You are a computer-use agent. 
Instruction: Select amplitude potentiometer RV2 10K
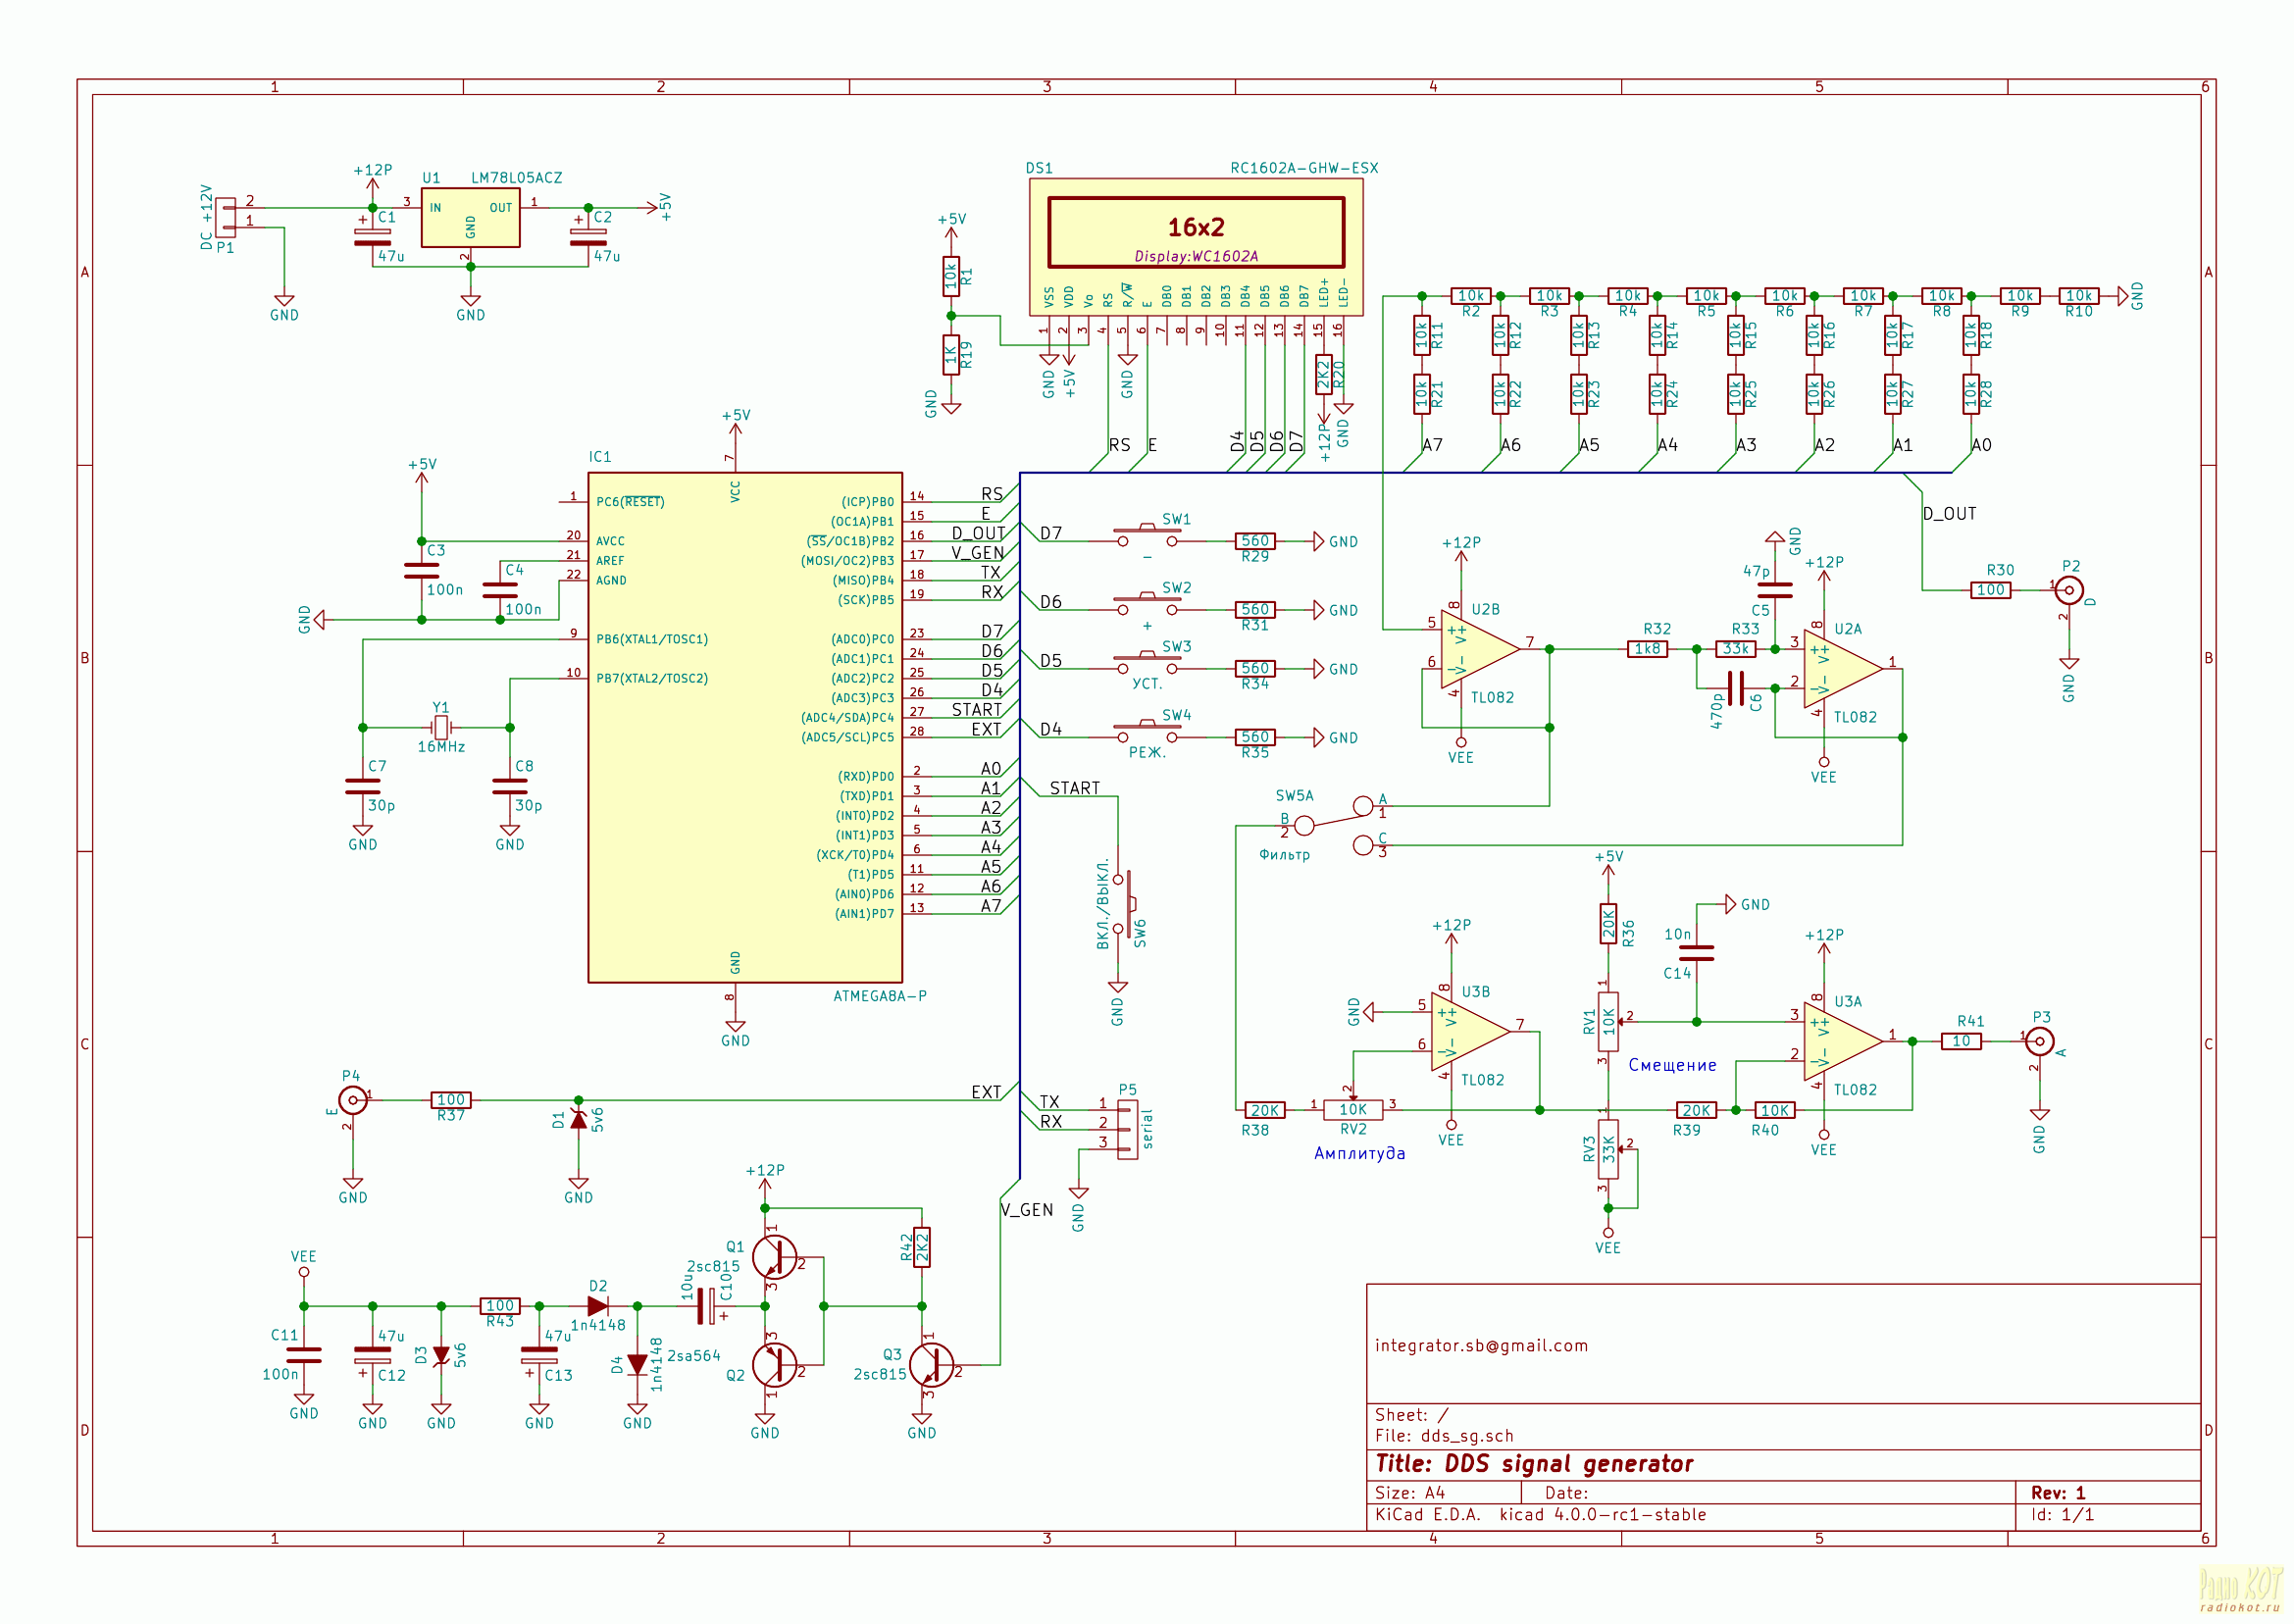coord(1353,1110)
